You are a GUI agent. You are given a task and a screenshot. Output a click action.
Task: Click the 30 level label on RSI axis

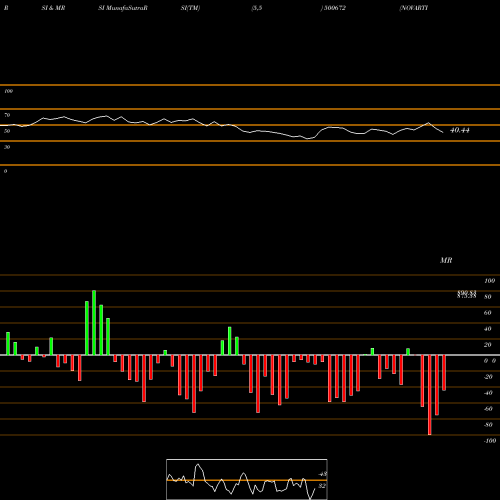coord(7,147)
